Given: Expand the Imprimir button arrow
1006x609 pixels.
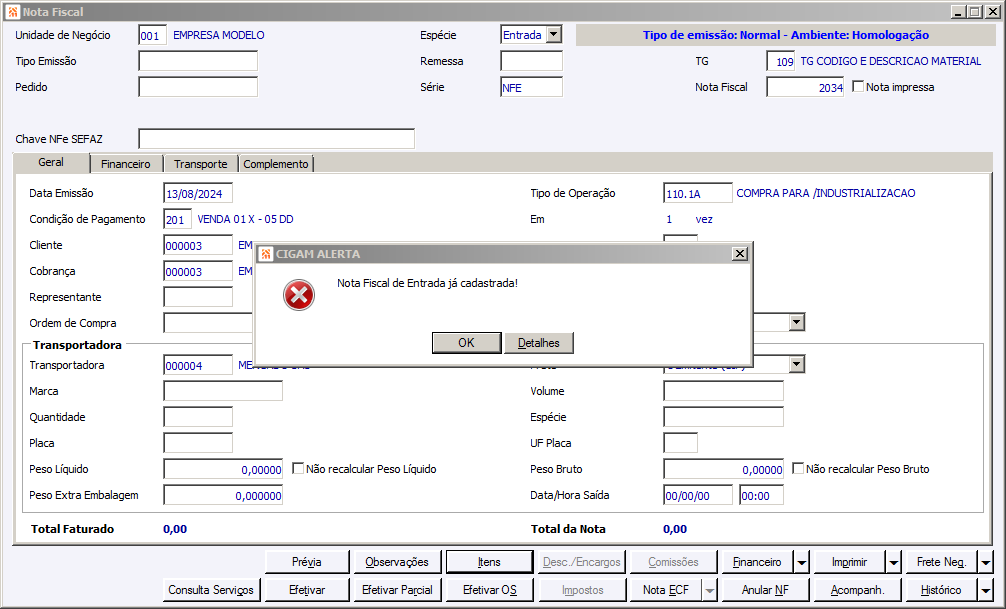Looking at the screenshot, I should (x=894, y=562).
